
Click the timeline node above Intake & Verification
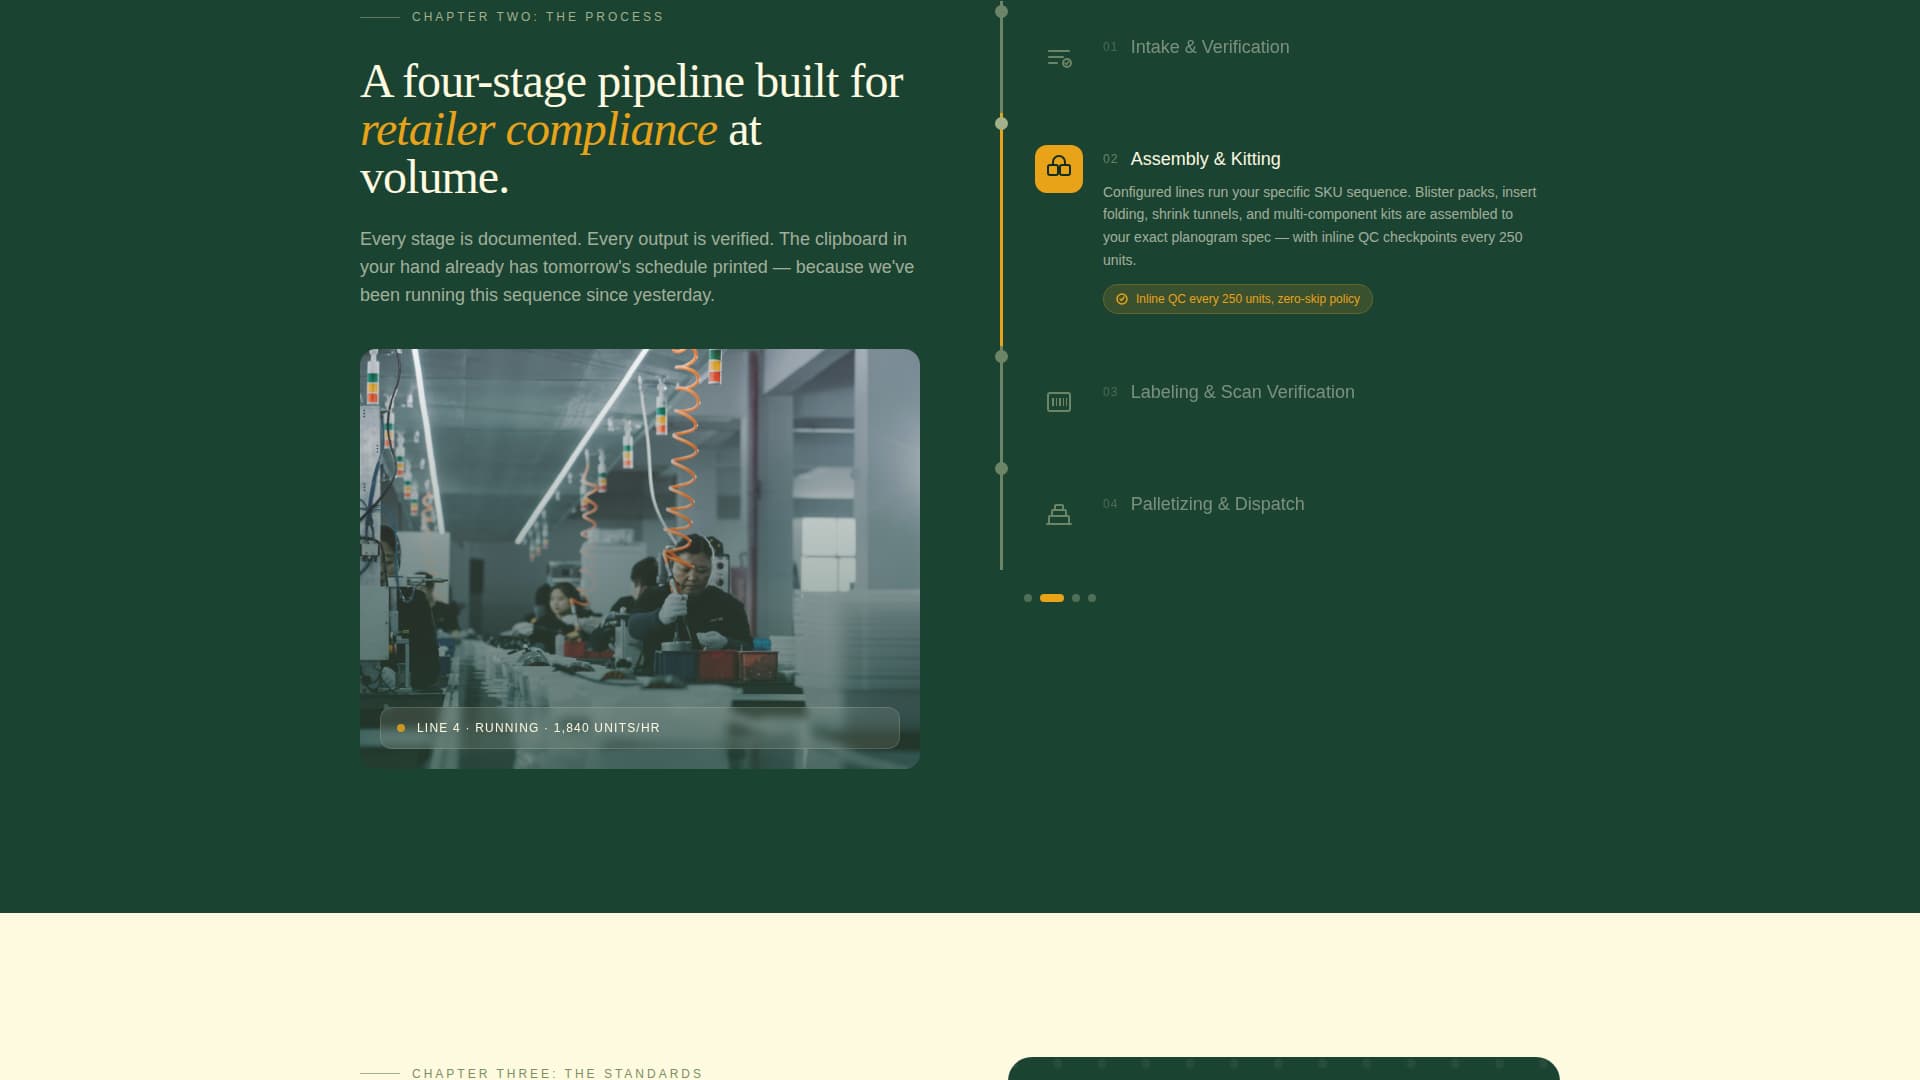click(1002, 11)
